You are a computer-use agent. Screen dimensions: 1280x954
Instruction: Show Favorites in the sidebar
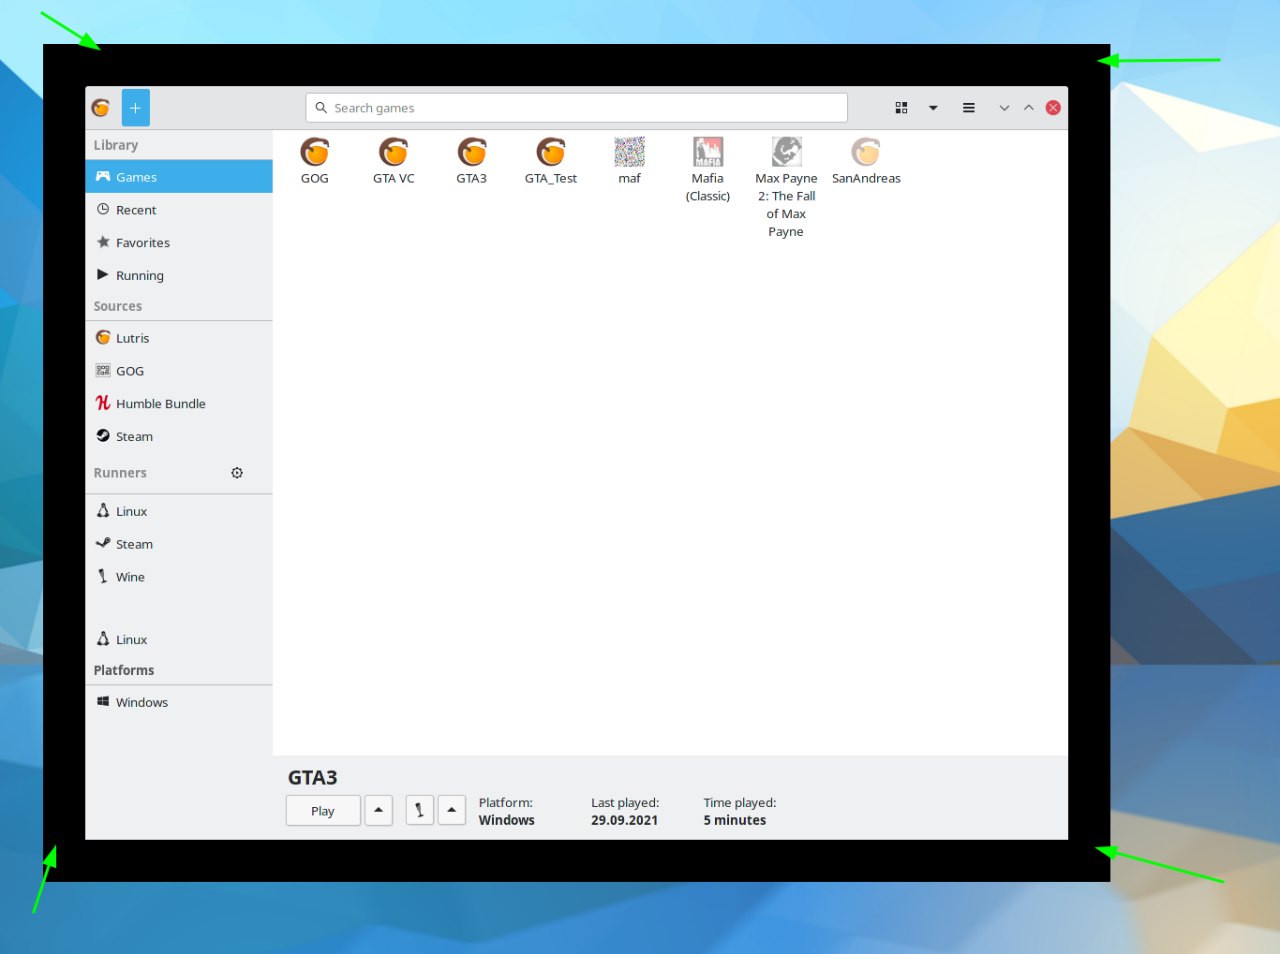pos(179,243)
